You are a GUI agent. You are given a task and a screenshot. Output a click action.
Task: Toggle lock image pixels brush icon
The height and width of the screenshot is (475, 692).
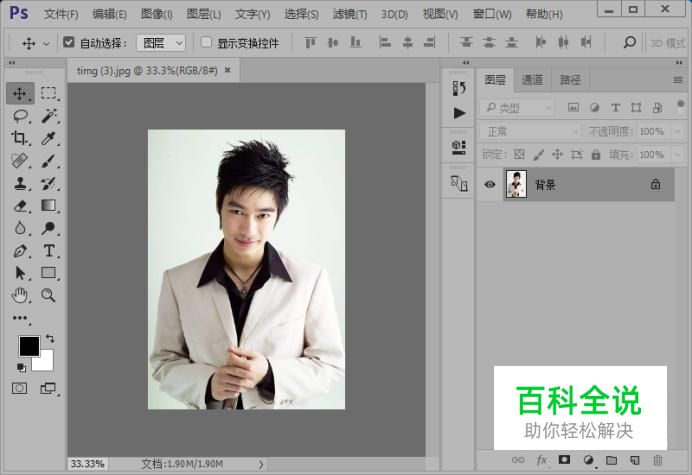click(x=538, y=155)
